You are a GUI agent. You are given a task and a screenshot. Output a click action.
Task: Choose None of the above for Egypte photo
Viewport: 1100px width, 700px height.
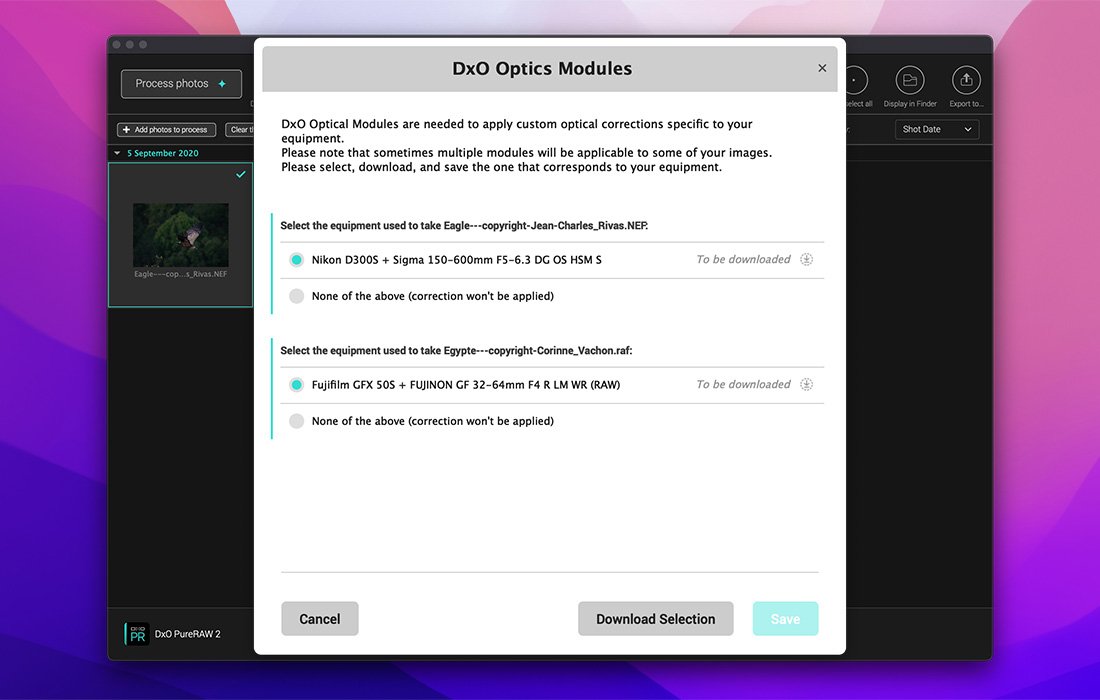click(296, 421)
